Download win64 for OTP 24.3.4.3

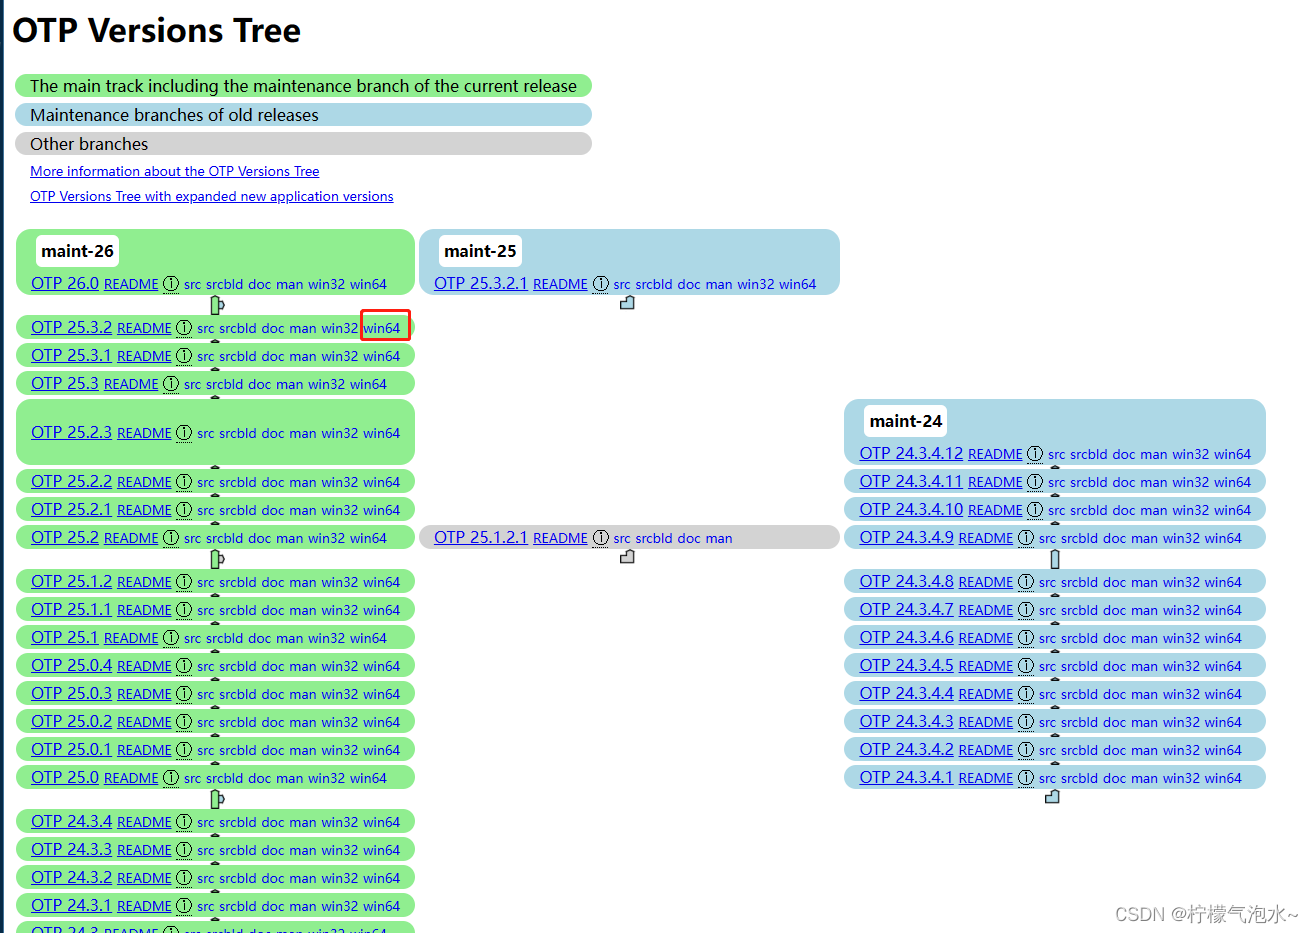(x=1223, y=722)
